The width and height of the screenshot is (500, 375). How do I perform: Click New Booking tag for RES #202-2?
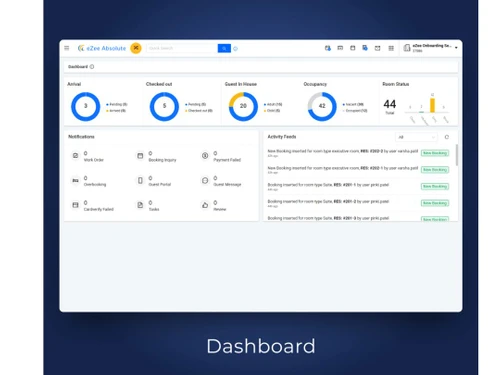435,153
